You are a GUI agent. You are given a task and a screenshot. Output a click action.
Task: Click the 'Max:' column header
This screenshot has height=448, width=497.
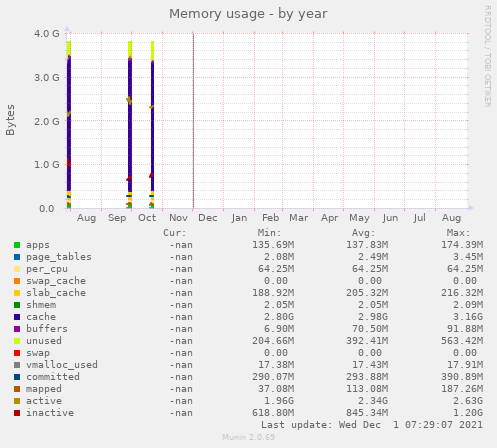pyautogui.click(x=458, y=233)
